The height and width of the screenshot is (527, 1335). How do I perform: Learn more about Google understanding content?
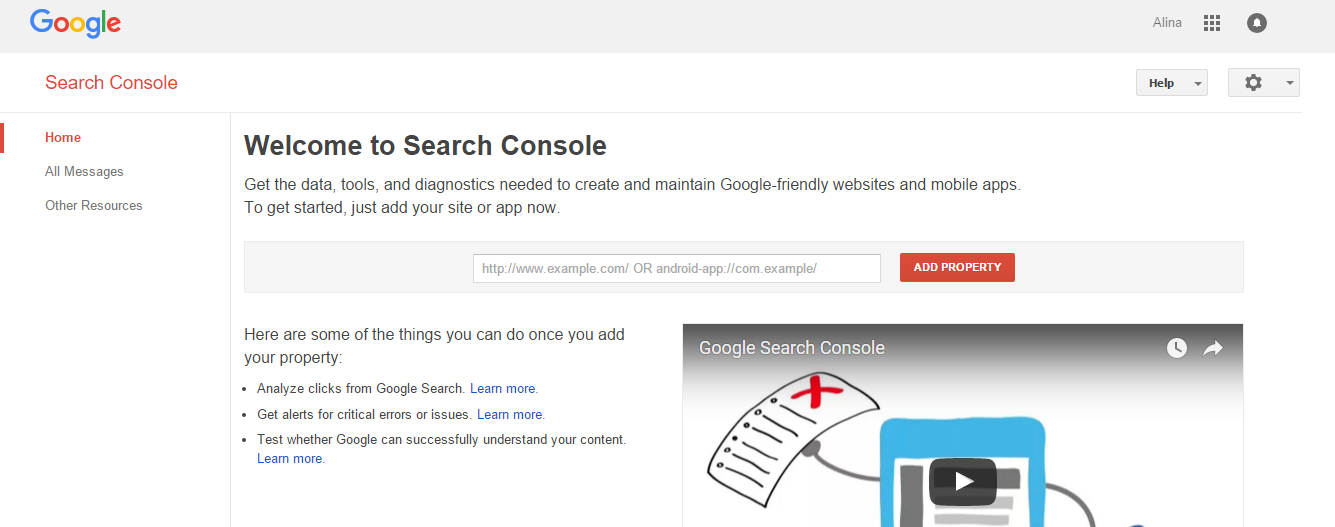coord(291,459)
